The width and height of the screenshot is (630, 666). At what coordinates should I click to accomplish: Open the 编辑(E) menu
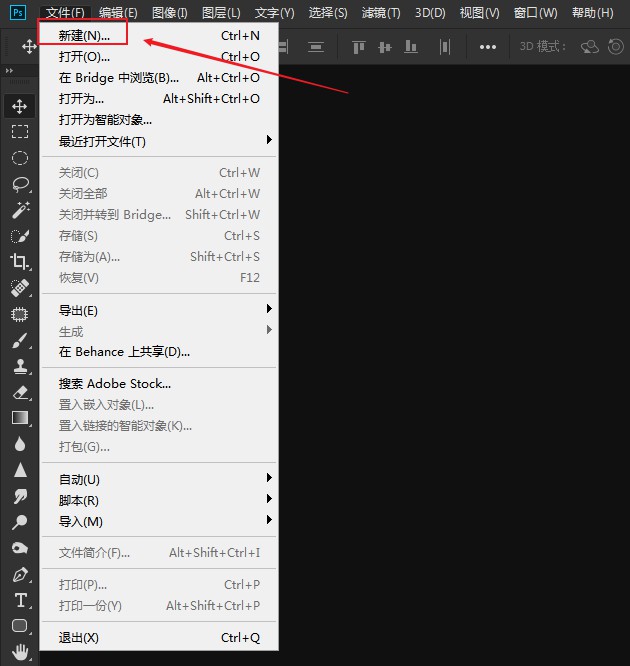pyautogui.click(x=118, y=13)
